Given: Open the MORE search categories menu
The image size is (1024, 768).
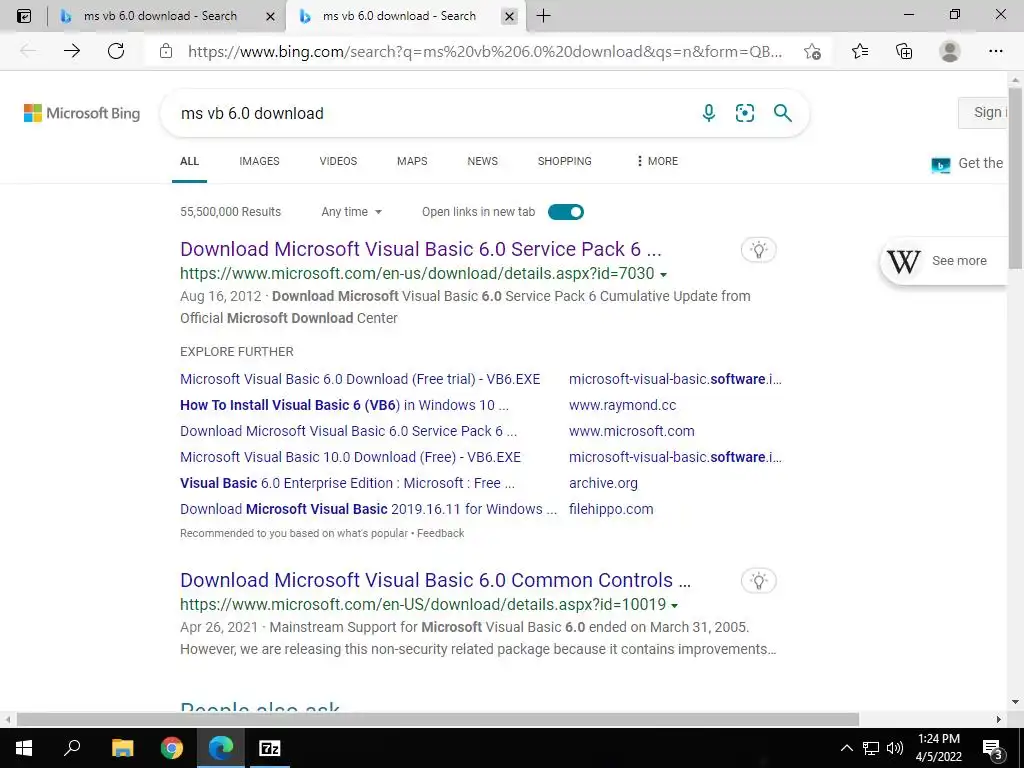Looking at the screenshot, I should click(656, 161).
